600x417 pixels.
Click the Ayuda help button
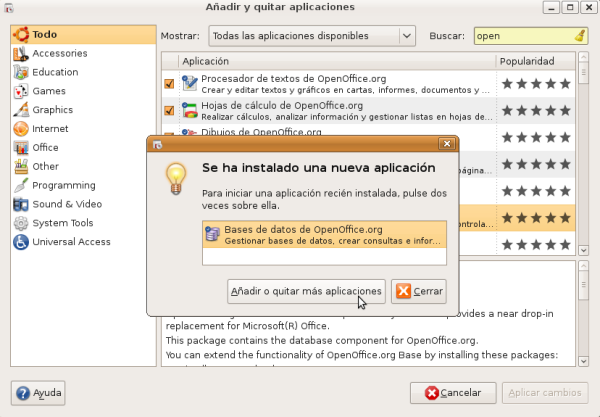[x=39, y=392]
